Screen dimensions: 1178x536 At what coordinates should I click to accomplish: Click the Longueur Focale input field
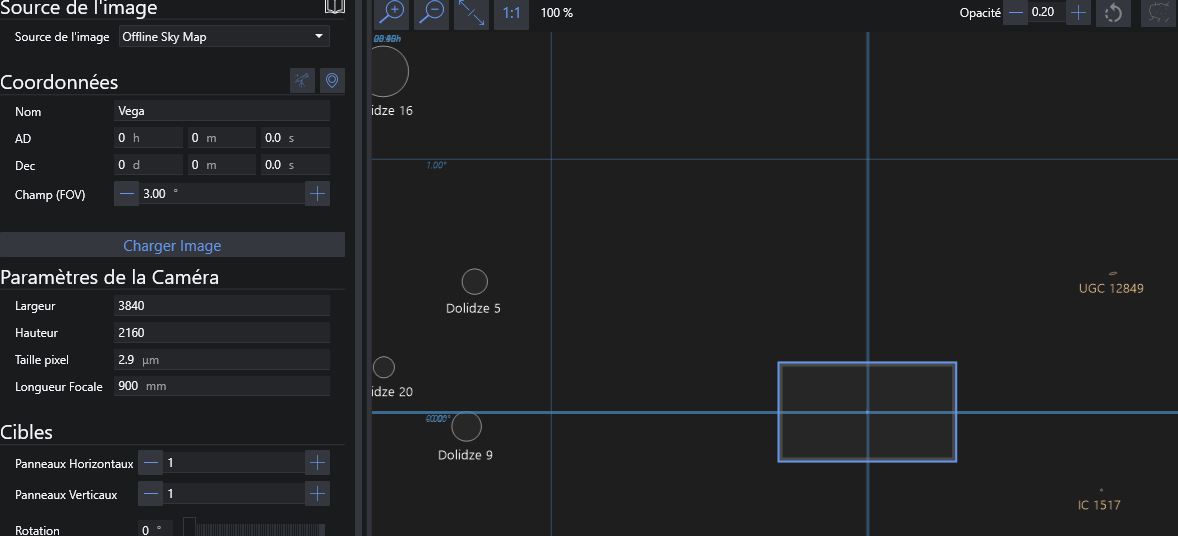222,386
